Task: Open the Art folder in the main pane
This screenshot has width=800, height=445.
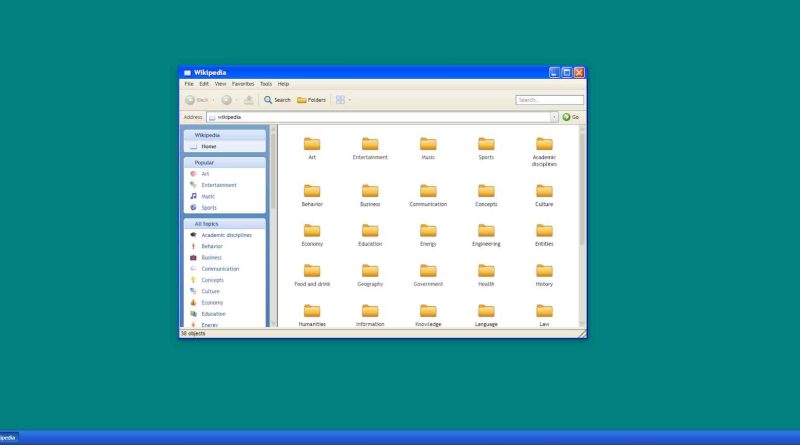Action: 312,149
